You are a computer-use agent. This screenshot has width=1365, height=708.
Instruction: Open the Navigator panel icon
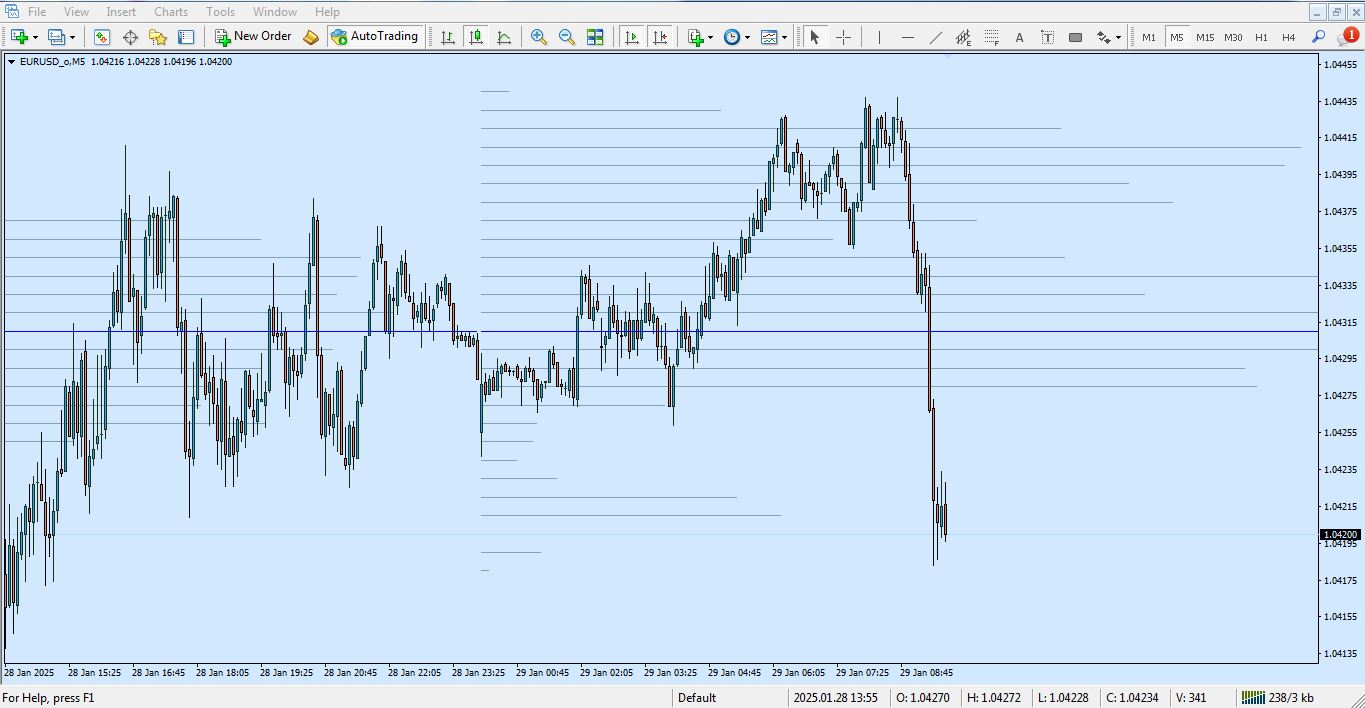click(x=158, y=37)
